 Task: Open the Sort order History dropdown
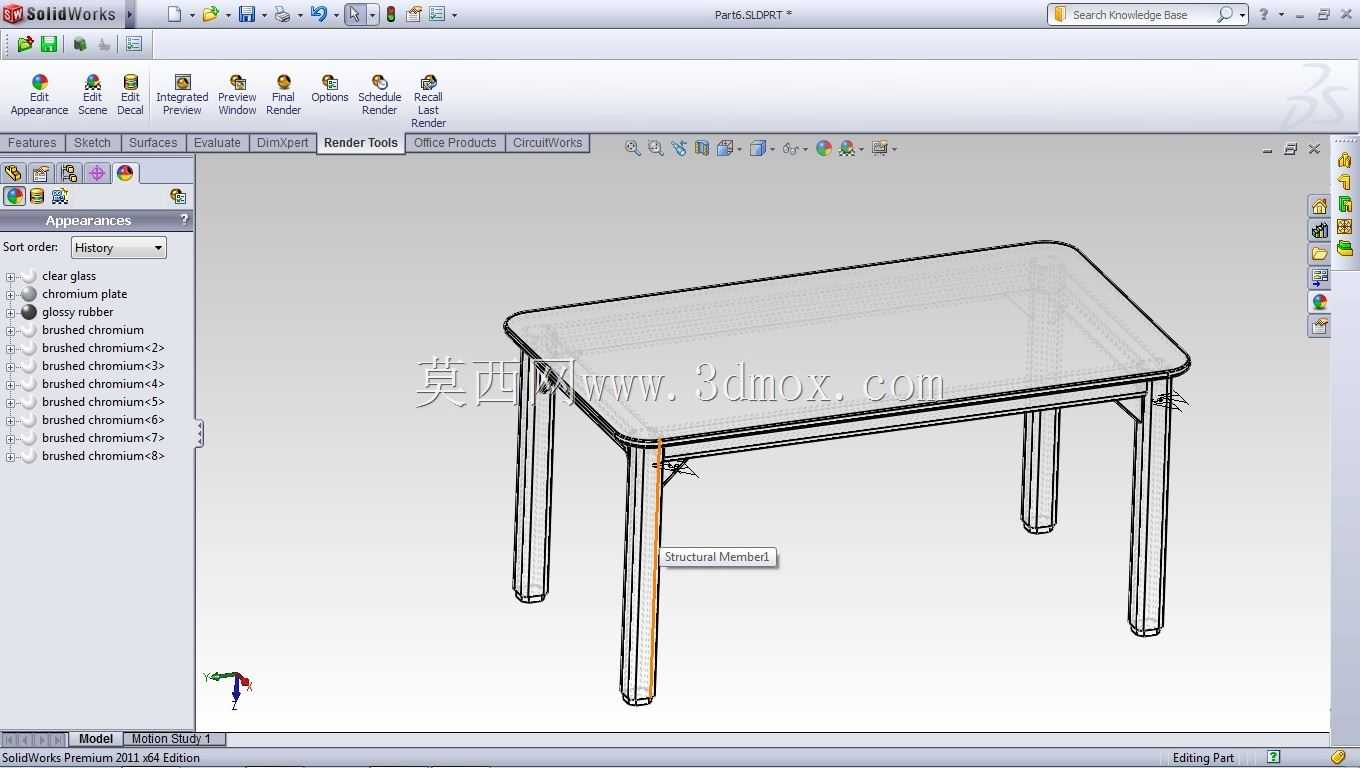tap(118, 248)
